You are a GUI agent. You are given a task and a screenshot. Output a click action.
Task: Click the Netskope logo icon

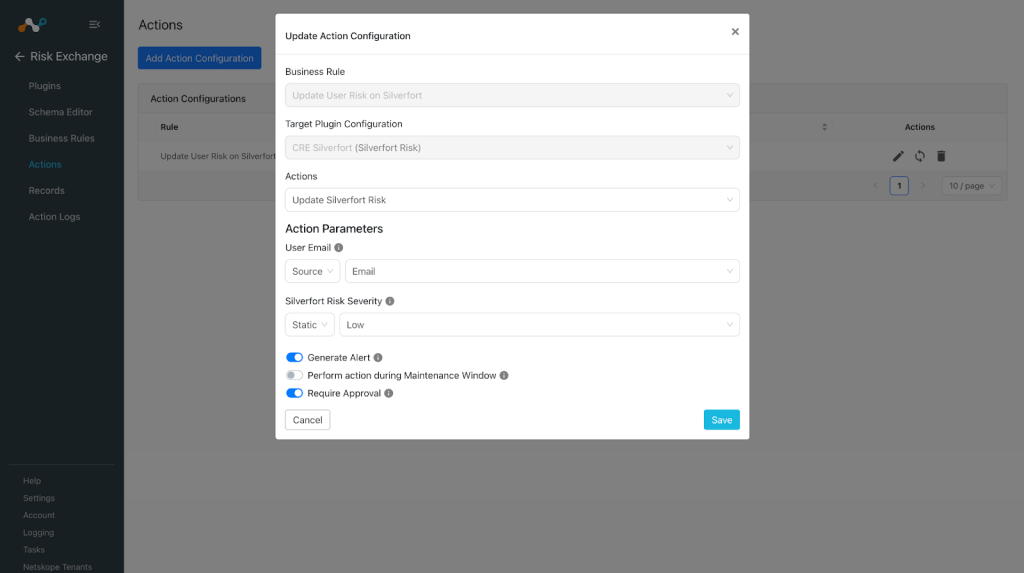coord(32,25)
